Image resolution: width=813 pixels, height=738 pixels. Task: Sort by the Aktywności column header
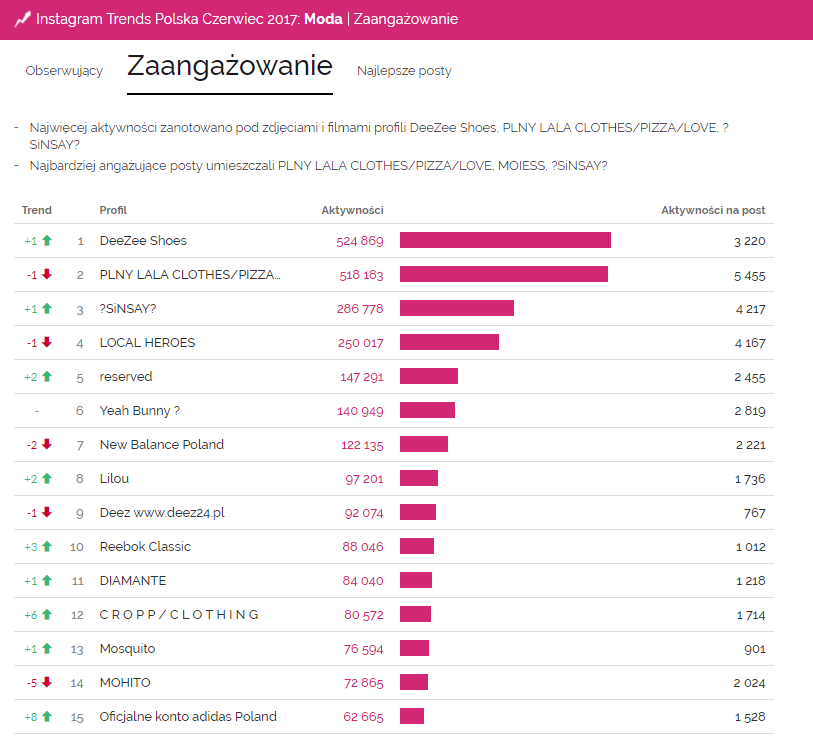coord(352,210)
